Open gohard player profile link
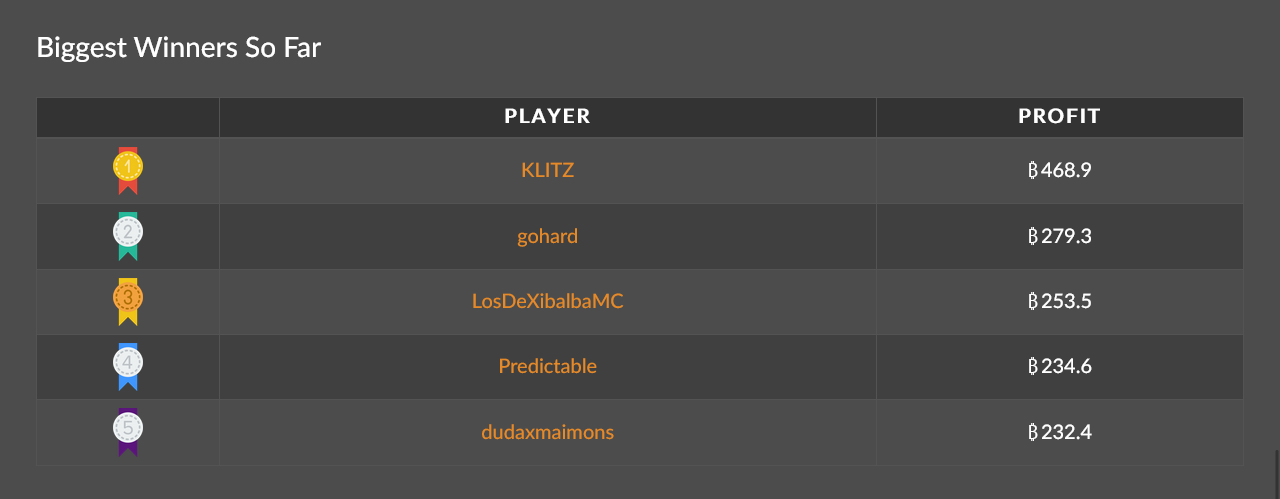Screen dimensions: 1280x499 [x=548, y=237]
